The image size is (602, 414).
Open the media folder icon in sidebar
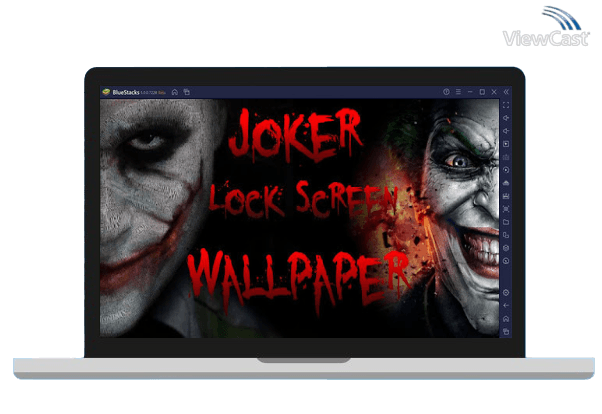[506, 222]
